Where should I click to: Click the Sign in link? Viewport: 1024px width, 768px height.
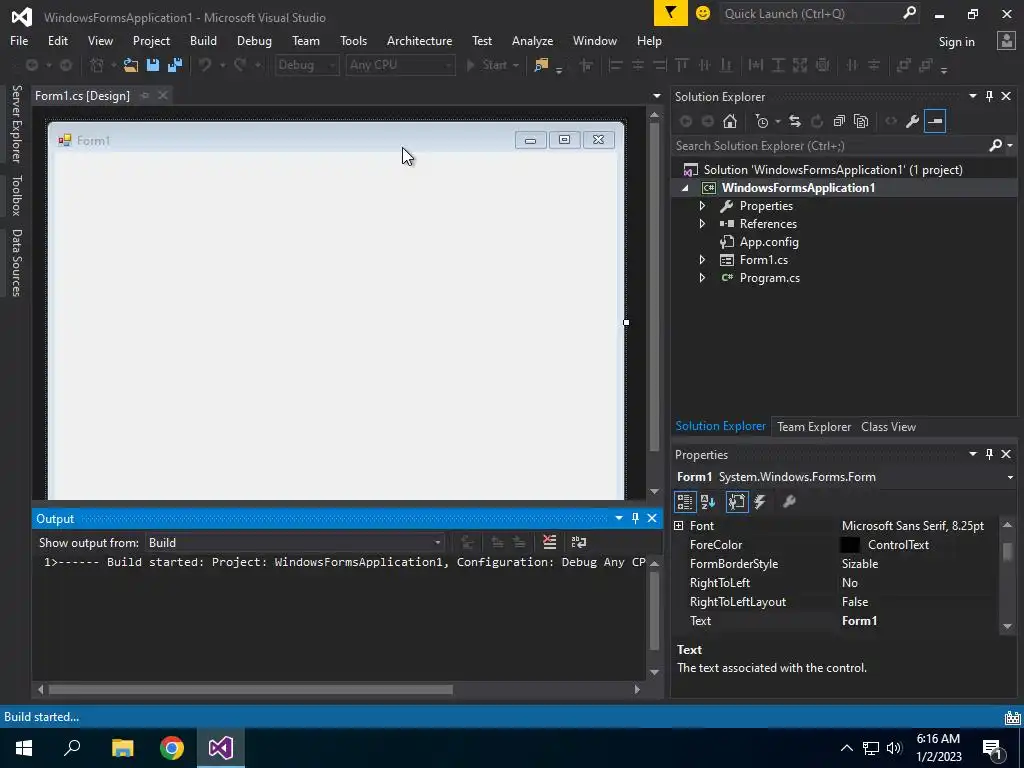coord(956,42)
